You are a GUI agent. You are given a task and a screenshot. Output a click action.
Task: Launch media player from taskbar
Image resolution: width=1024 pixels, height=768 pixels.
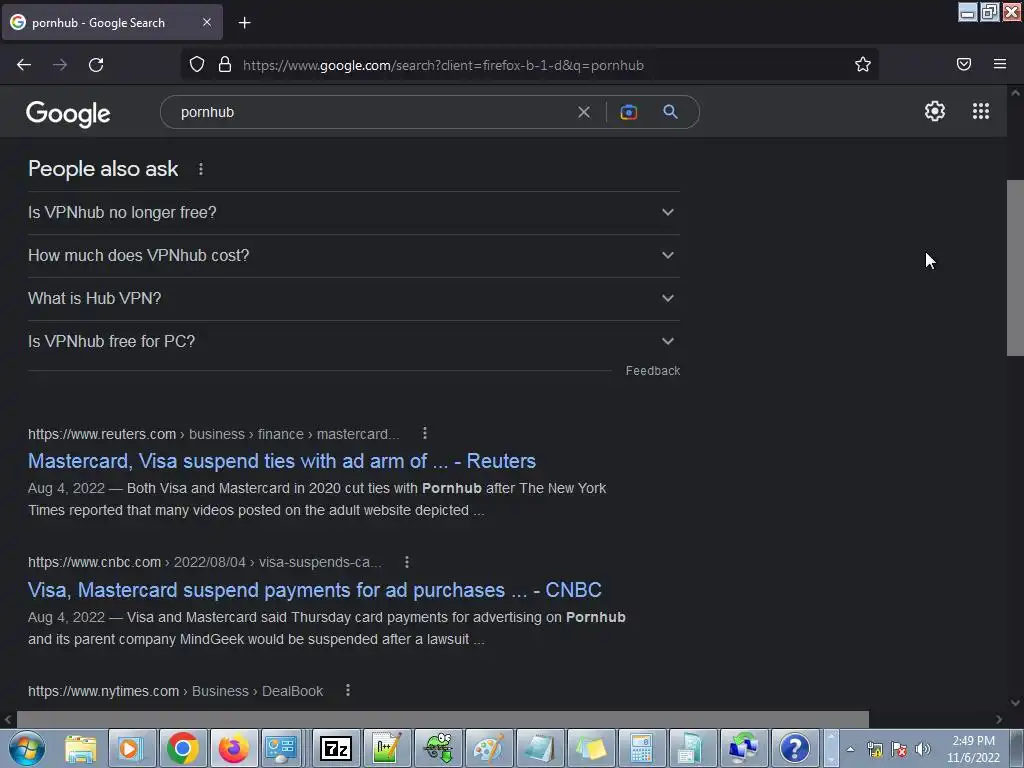131,748
